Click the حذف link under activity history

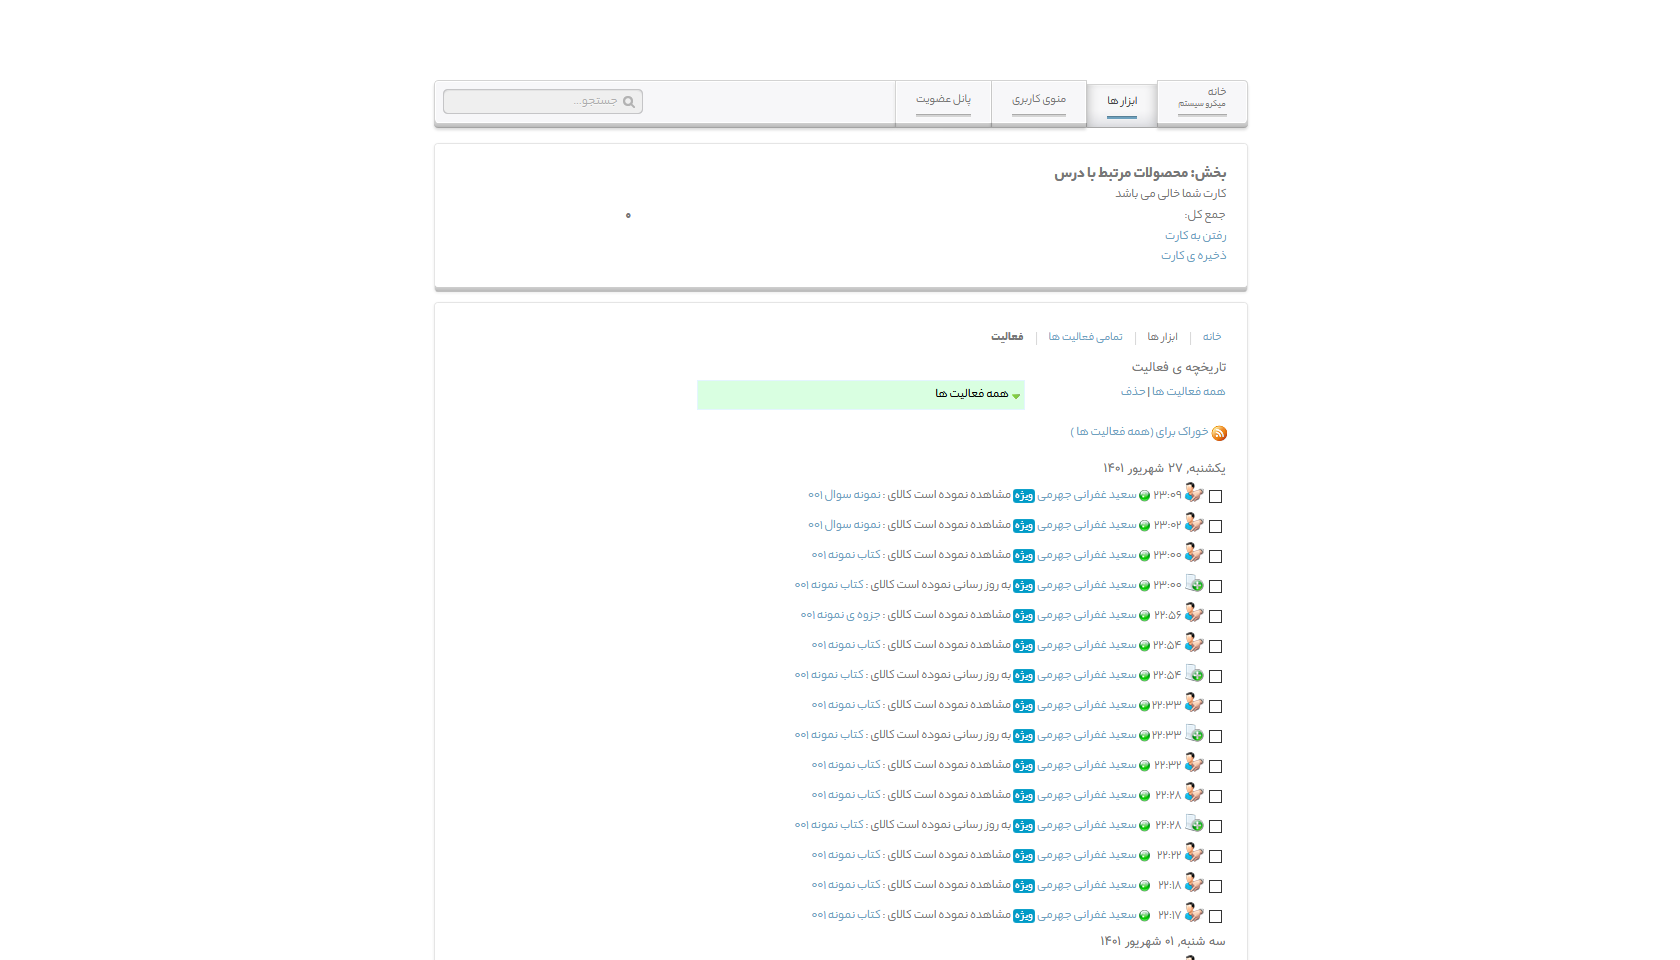click(x=1133, y=392)
